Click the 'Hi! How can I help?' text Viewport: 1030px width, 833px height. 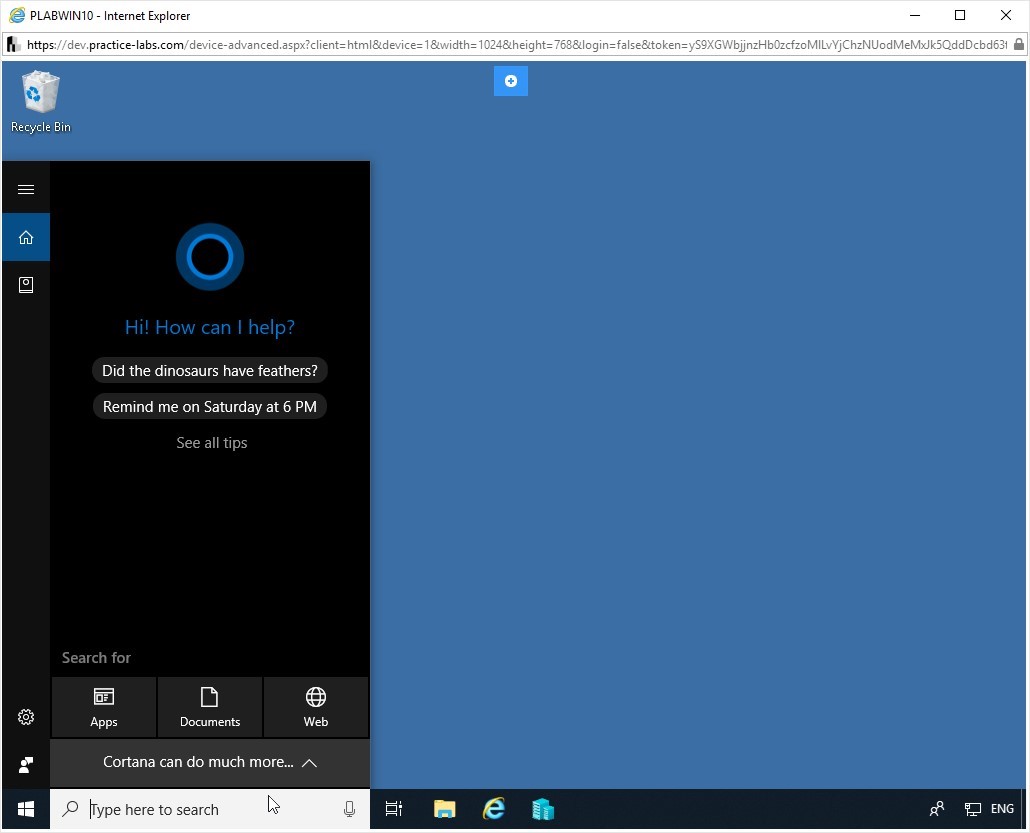point(210,327)
